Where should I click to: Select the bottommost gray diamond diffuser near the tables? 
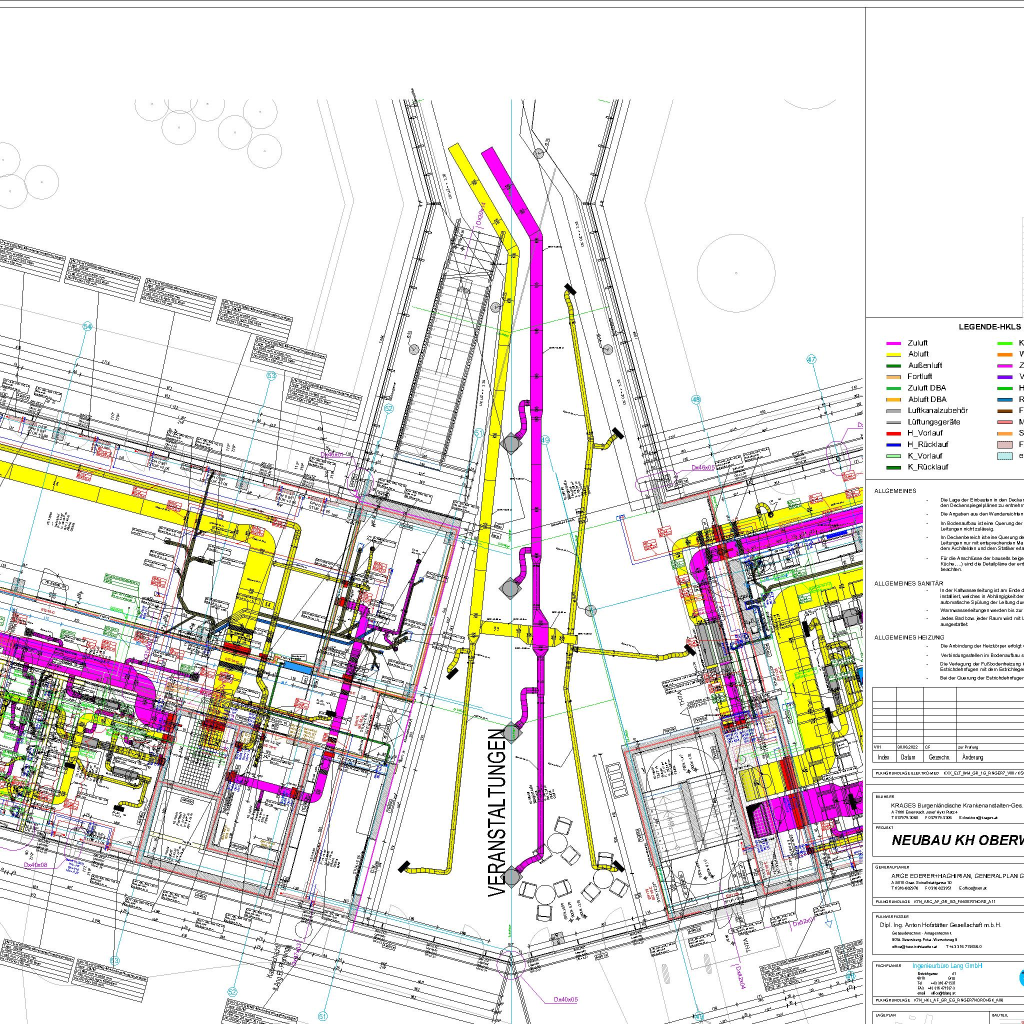[512, 877]
